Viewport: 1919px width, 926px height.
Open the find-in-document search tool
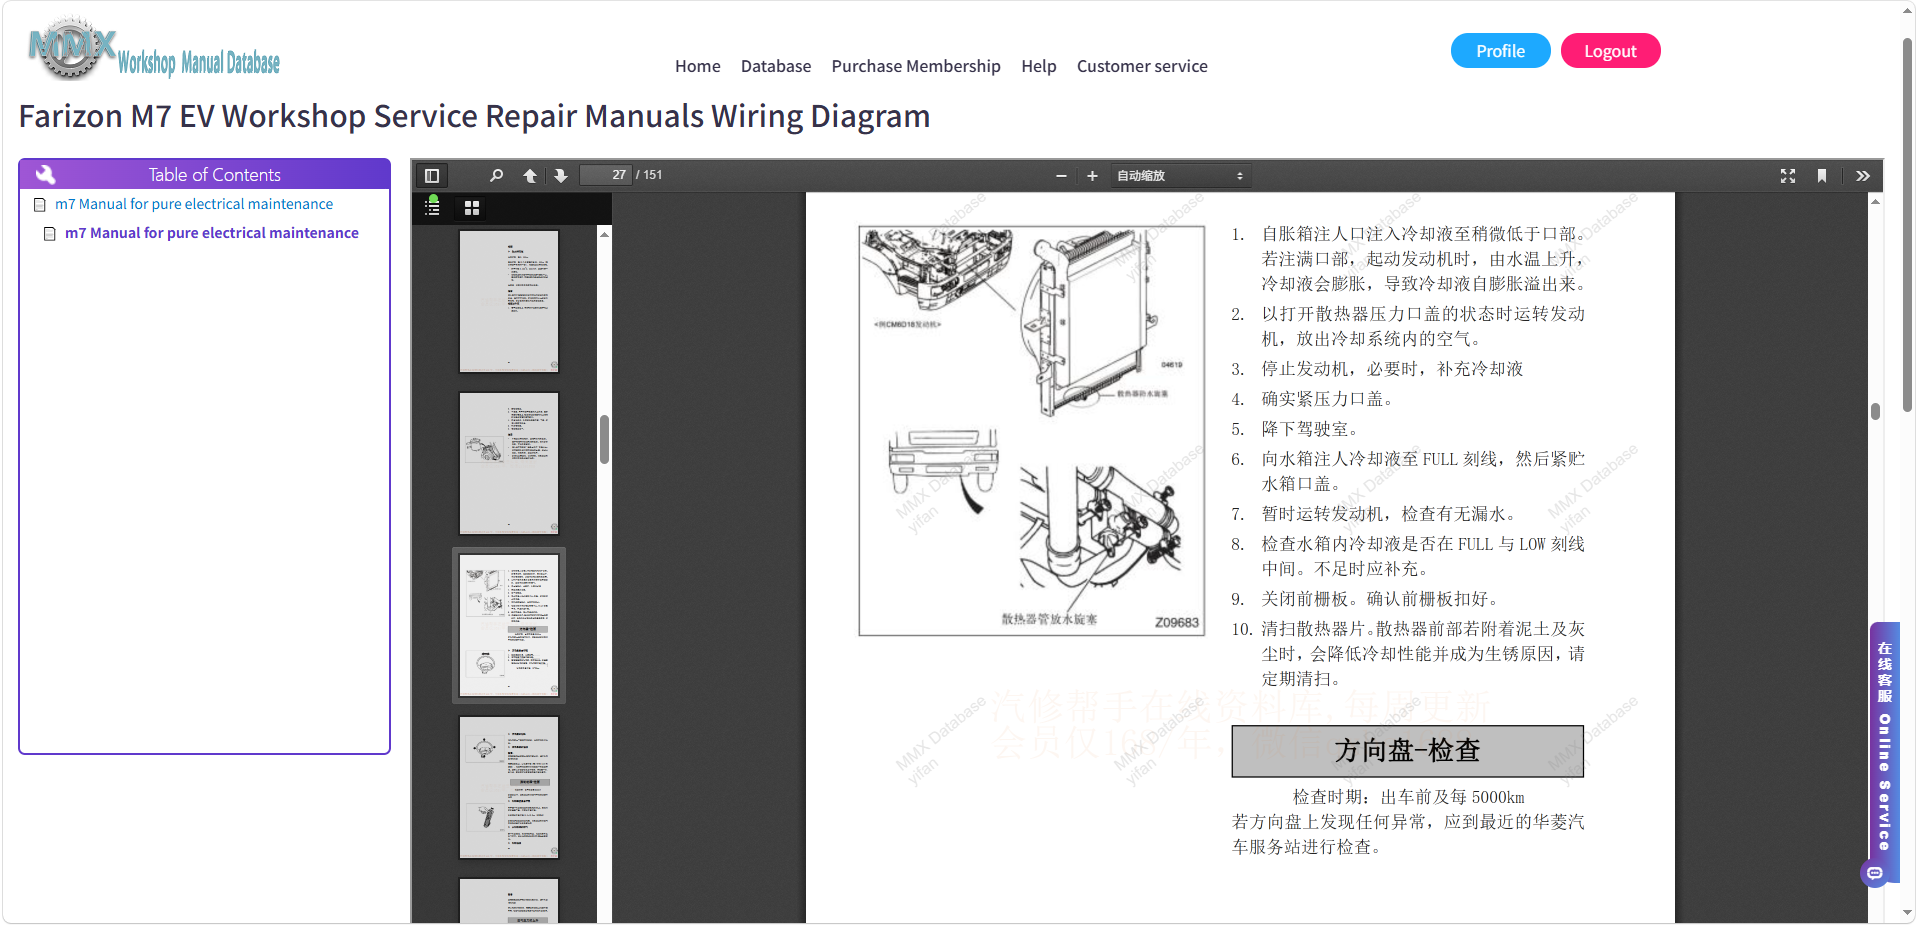(x=496, y=176)
